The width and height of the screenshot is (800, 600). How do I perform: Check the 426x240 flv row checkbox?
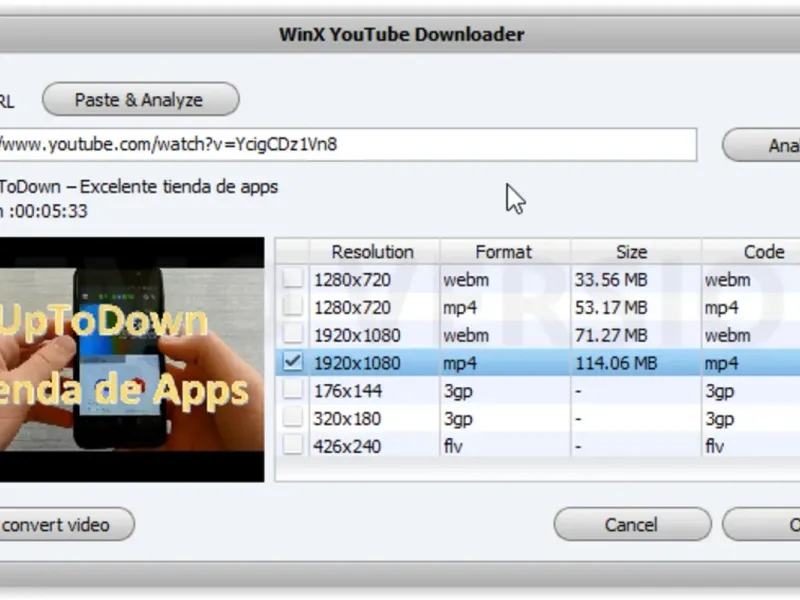293,445
